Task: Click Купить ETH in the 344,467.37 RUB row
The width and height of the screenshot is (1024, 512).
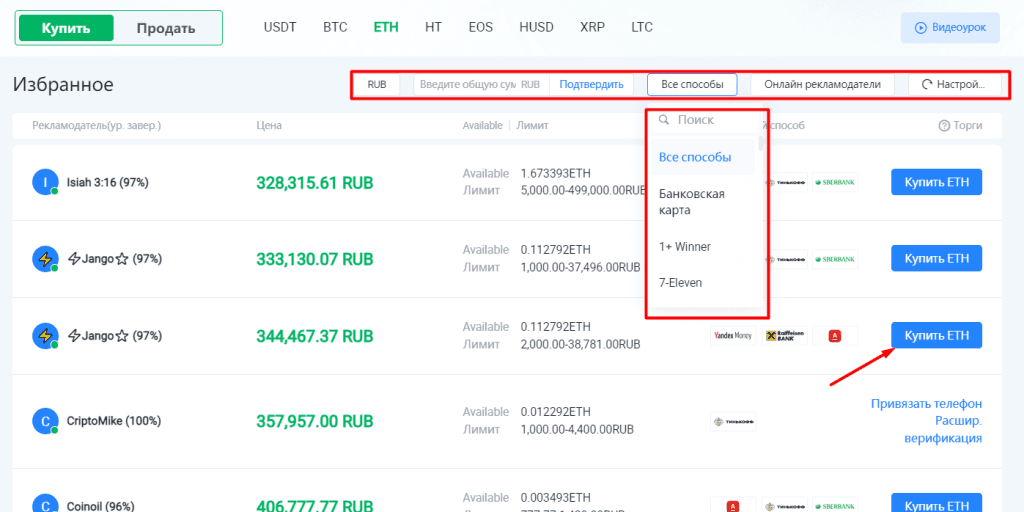Action: pyautogui.click(x=936, y=336)
